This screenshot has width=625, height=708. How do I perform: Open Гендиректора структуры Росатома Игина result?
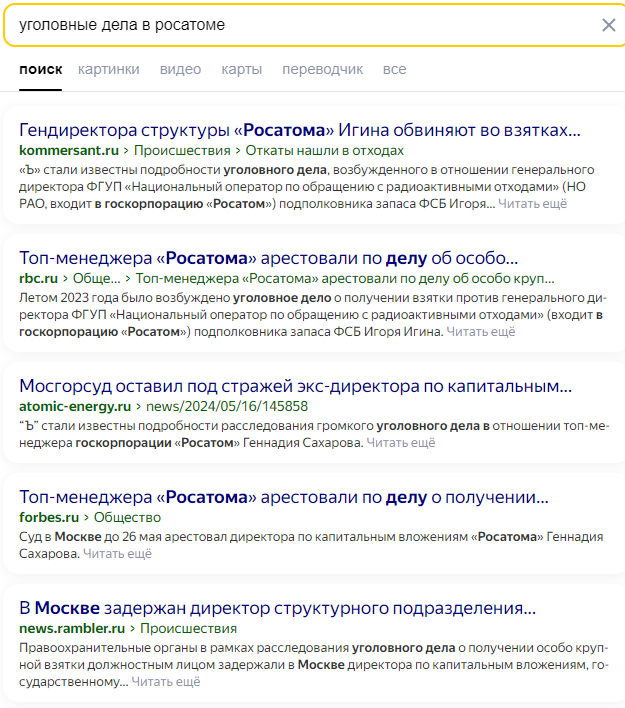pos(300,130)
